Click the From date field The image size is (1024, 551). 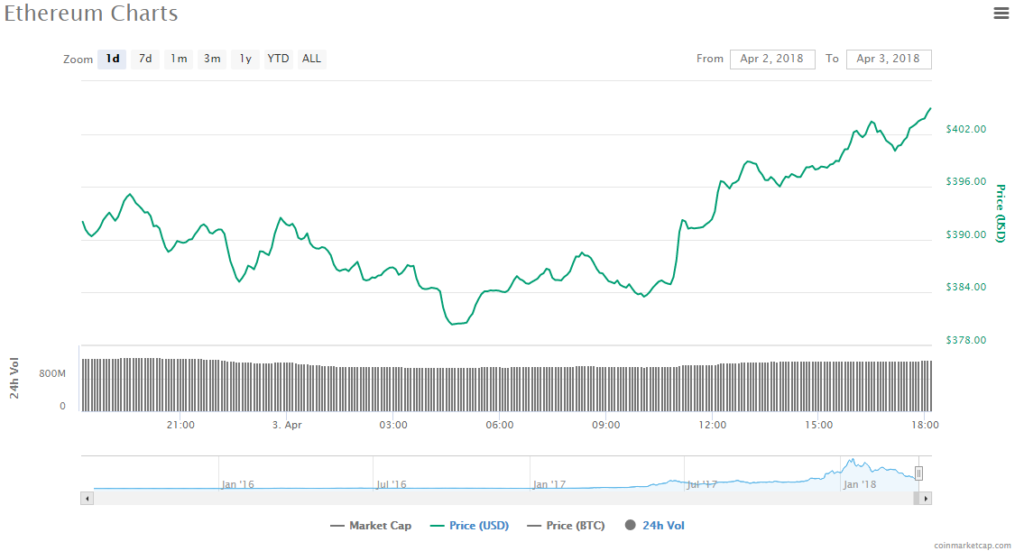click(x=772, y=59)
